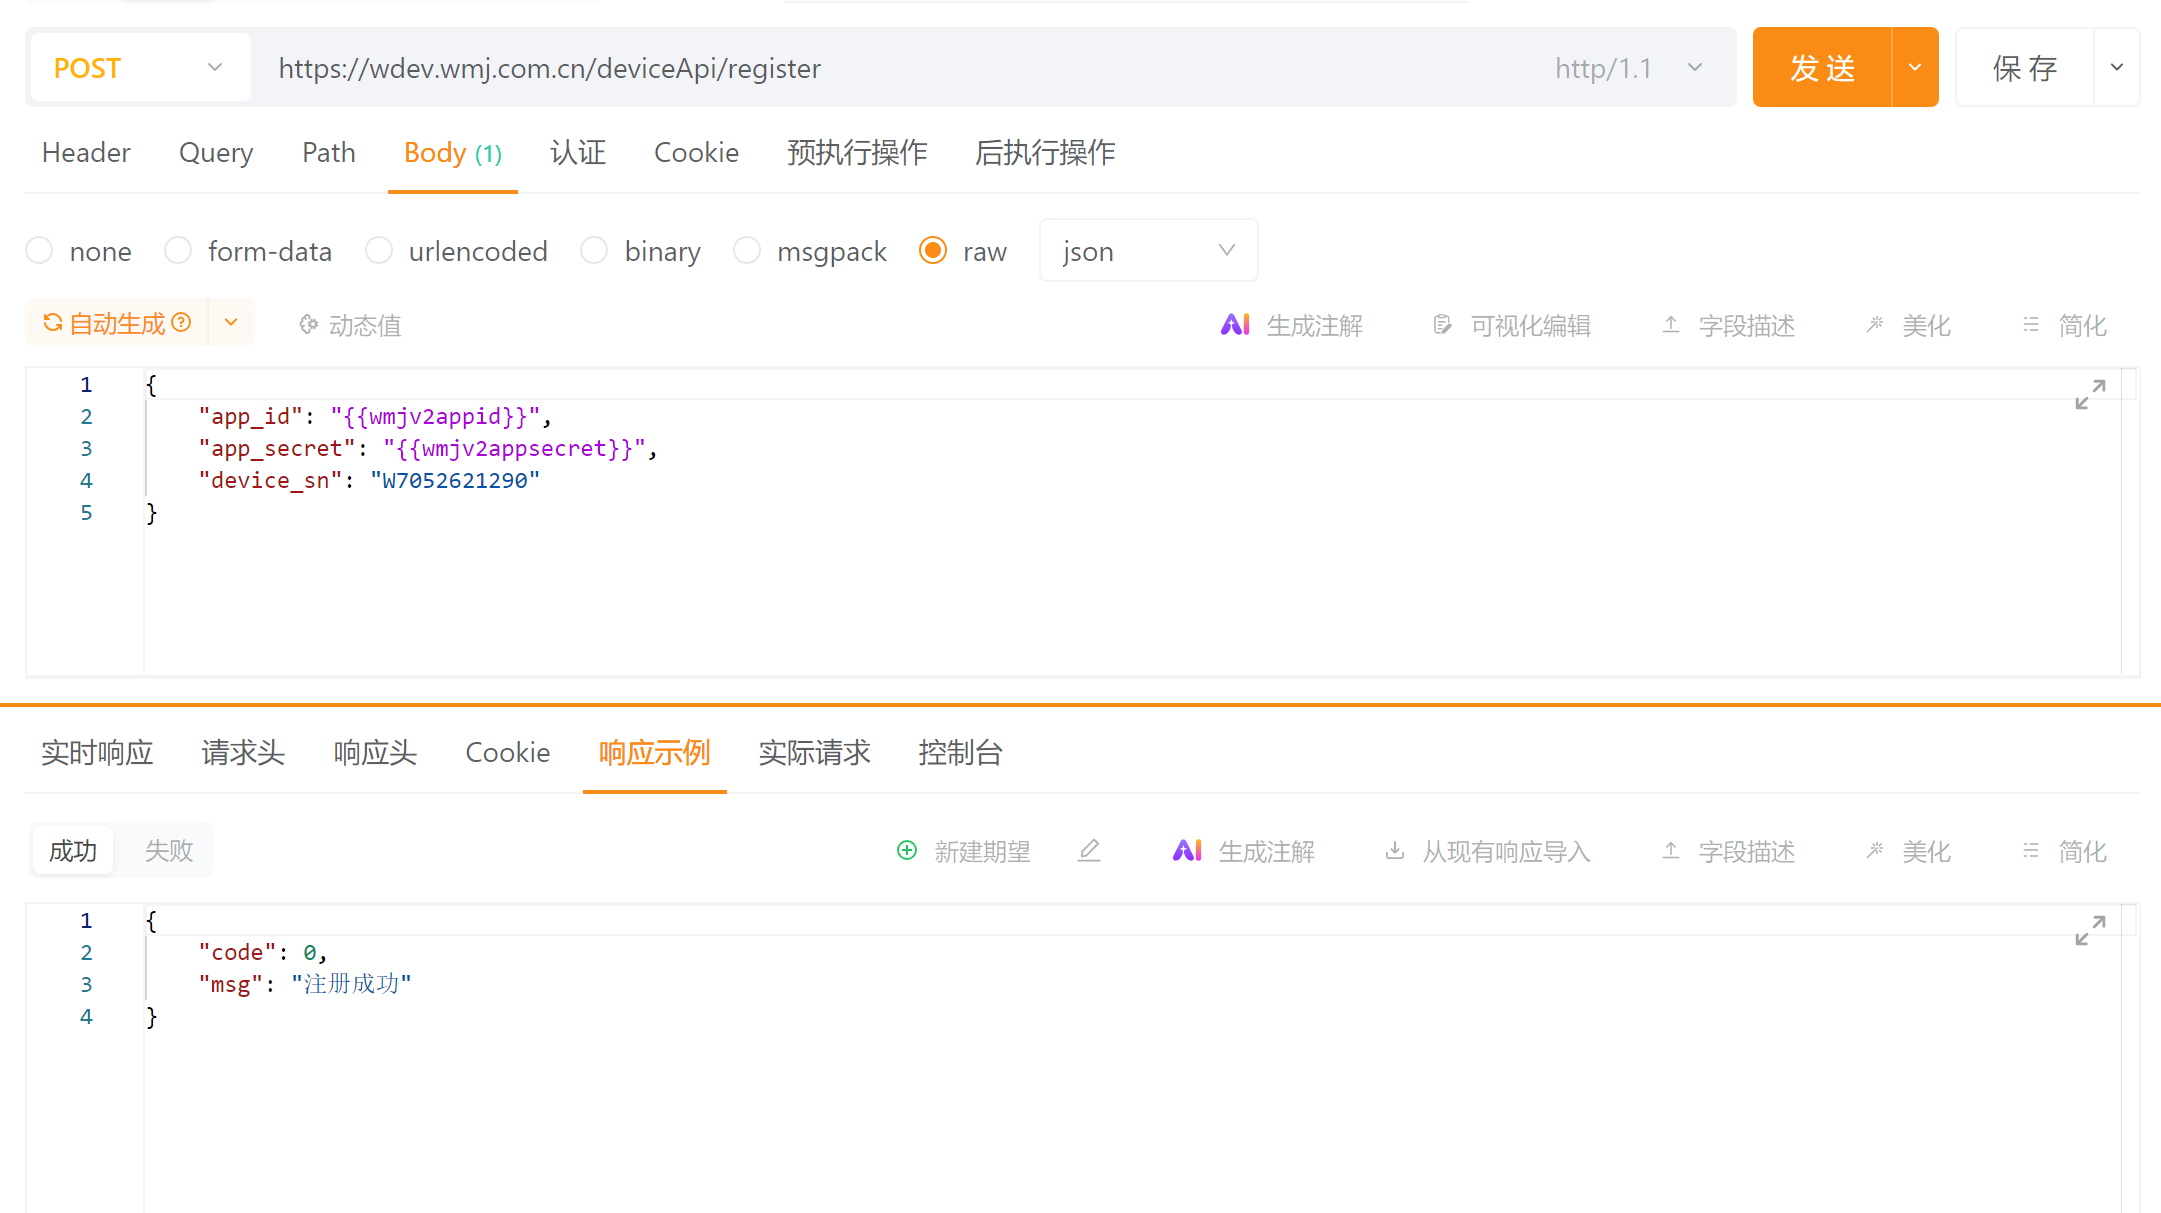Click line number 5 in request editor
This screenshot has height=1213, width=2161.
point(87,513)
